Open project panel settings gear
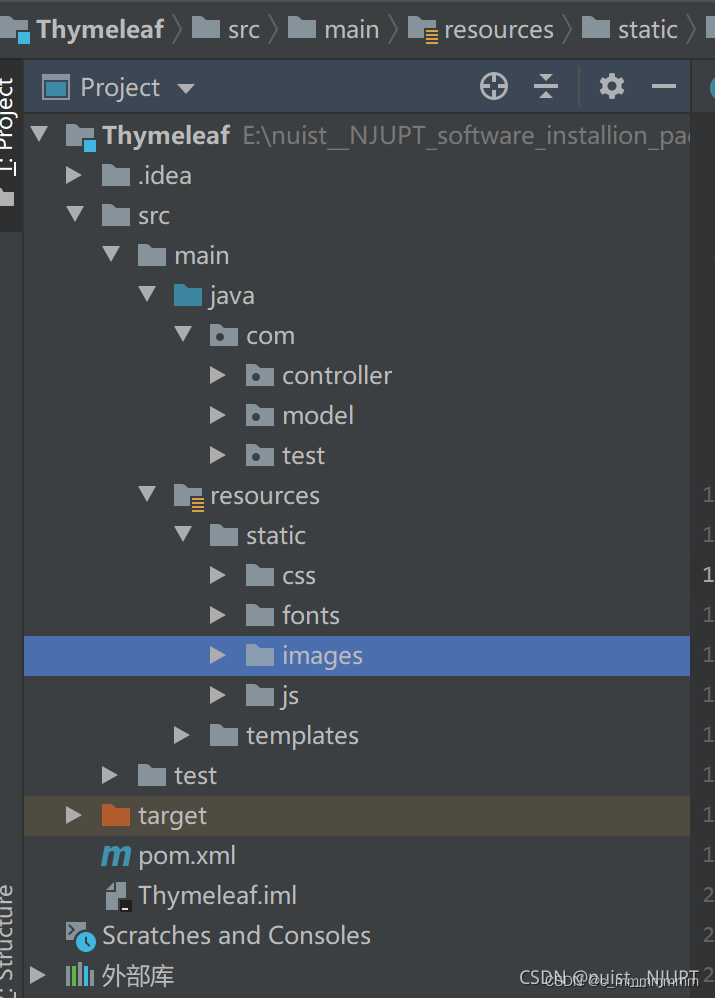Viewport: 715px width, 998px height. click(612, 87)
